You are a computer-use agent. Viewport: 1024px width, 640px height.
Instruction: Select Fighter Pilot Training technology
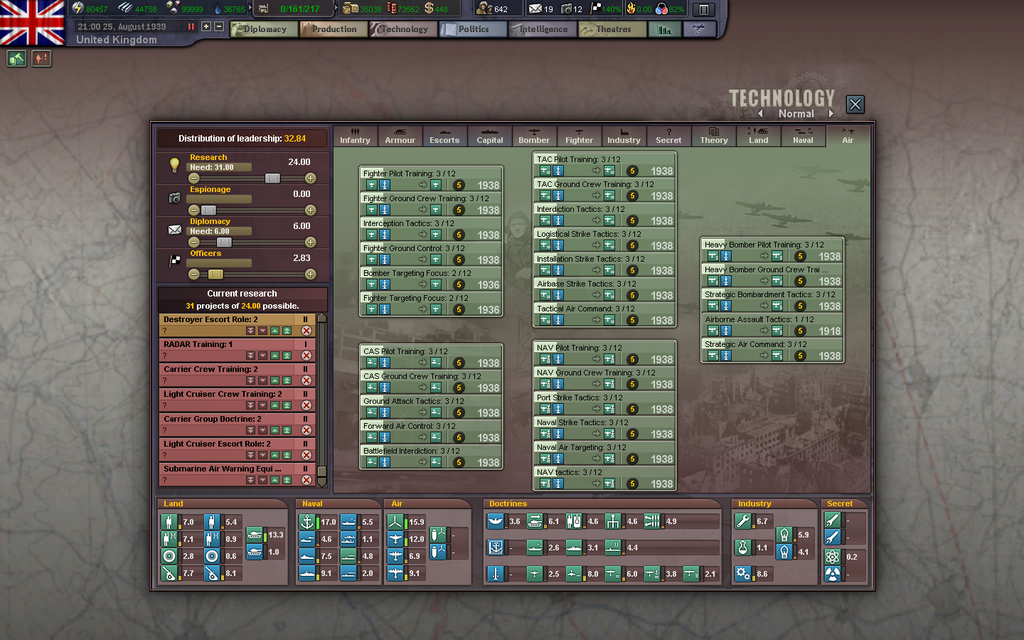tap(431, 180)
